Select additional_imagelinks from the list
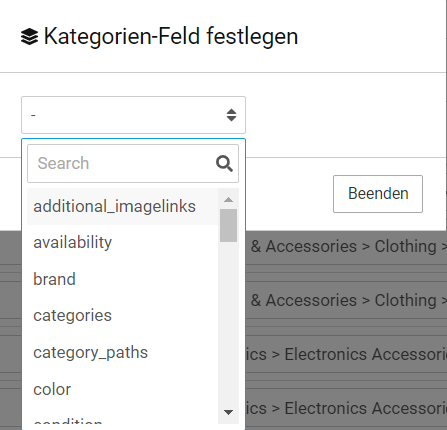The height and width of the screenshot is (430, 447). (122, 206)
